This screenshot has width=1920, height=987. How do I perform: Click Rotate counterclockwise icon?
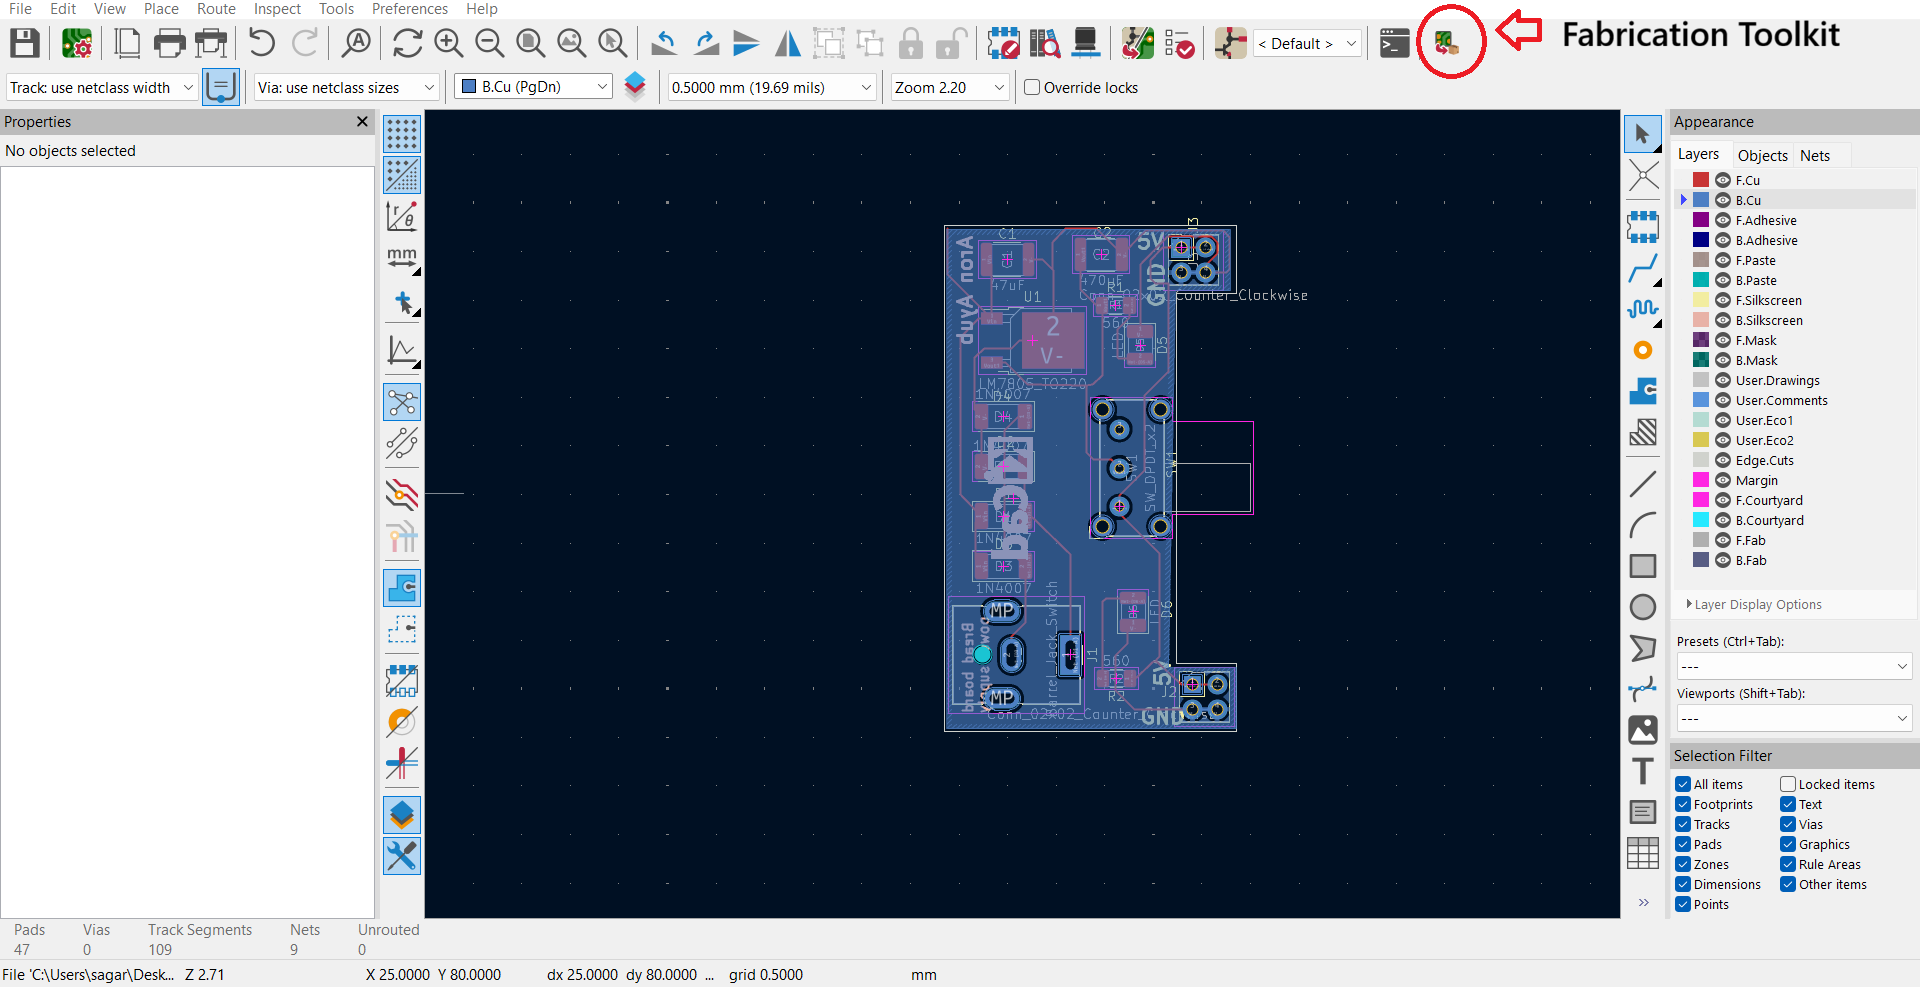click(x=663, y=43)
